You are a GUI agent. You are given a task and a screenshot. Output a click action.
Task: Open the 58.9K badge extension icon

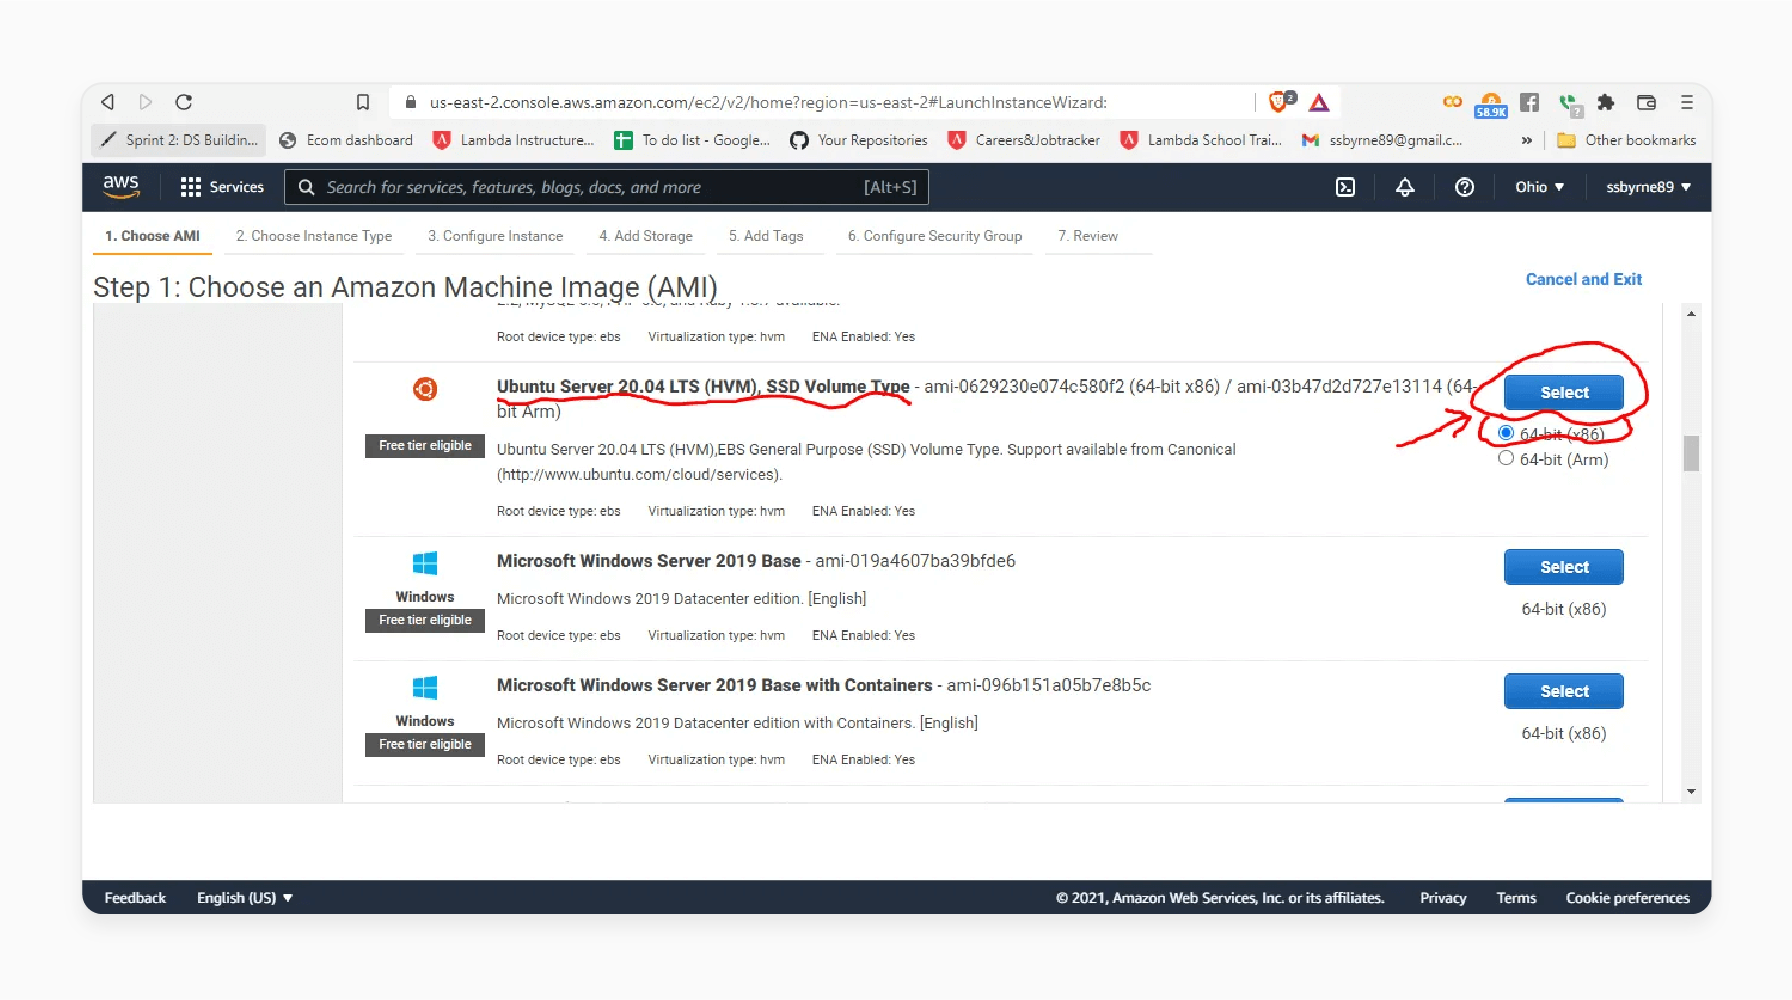pyautogui.click(x=1491, y=104)
